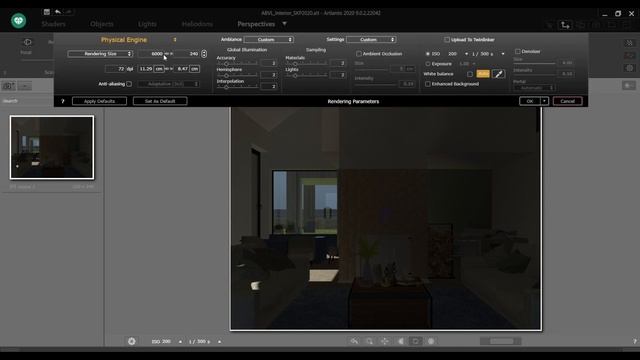
Task: Click the width-height lock stepper
Action: (204, 54)
